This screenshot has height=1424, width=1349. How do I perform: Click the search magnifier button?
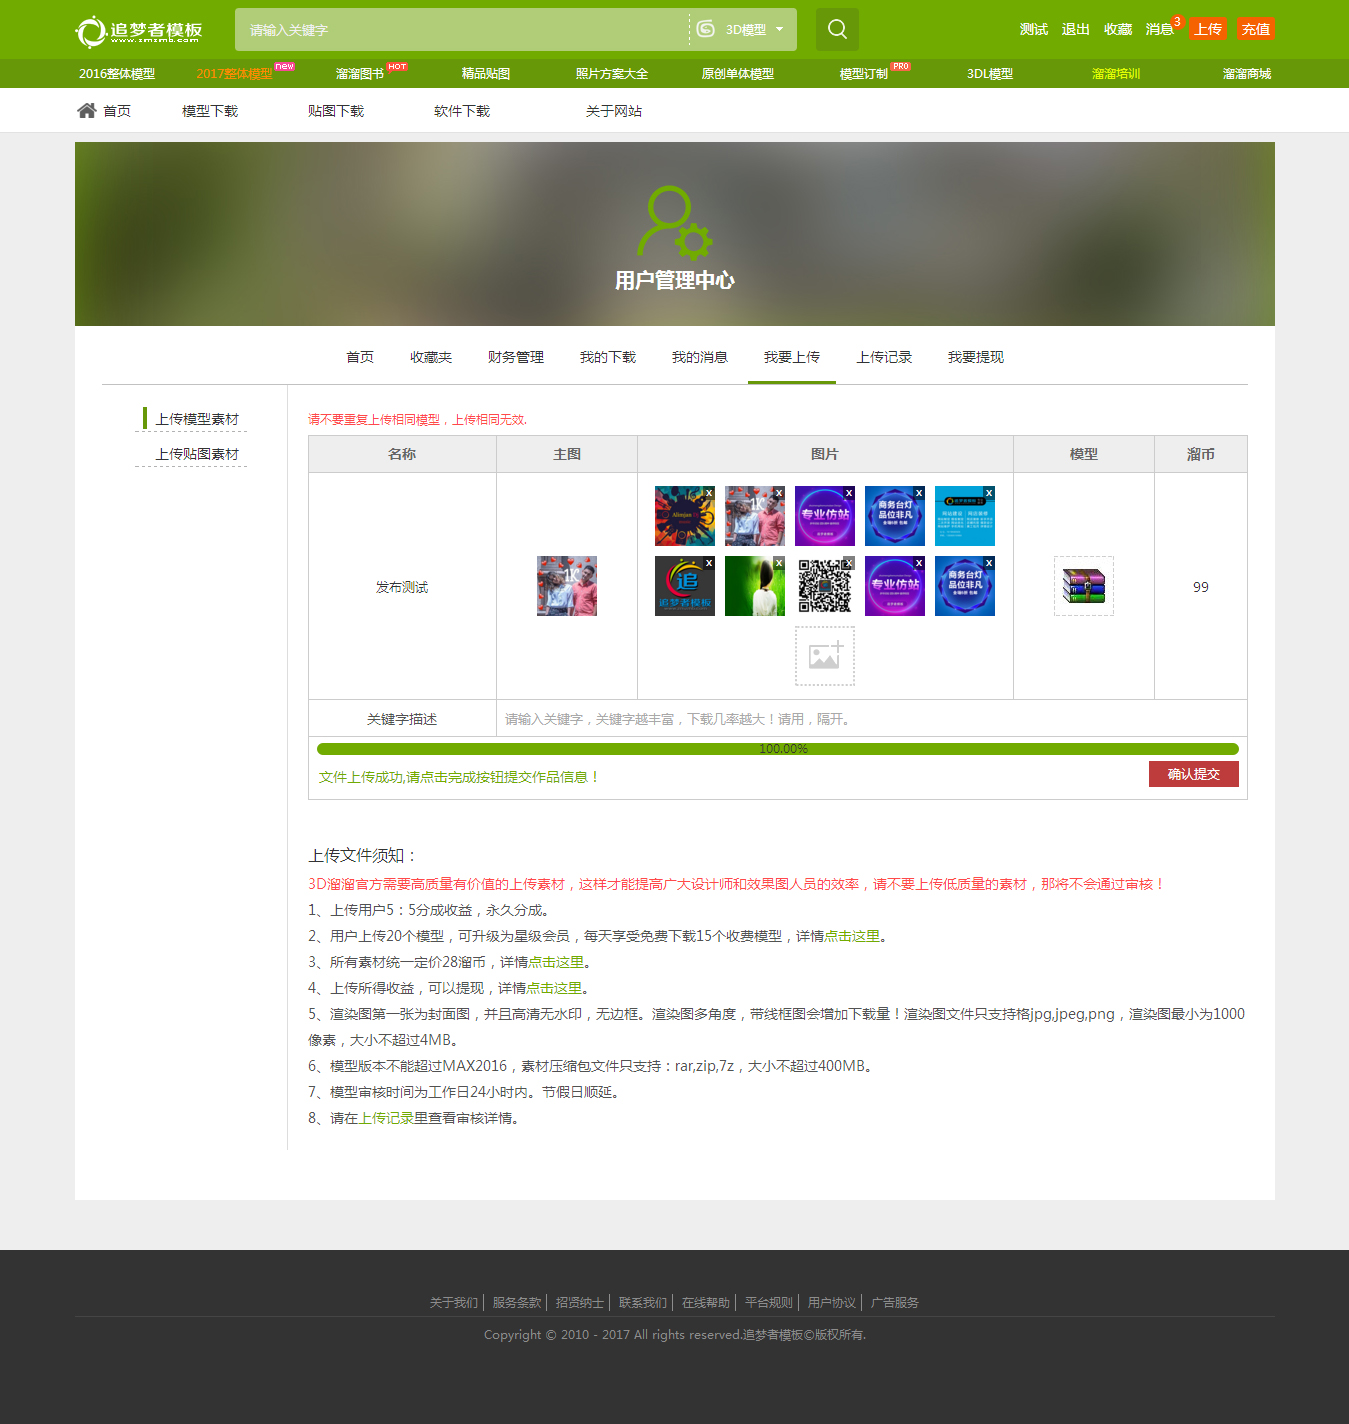(837, 30)
